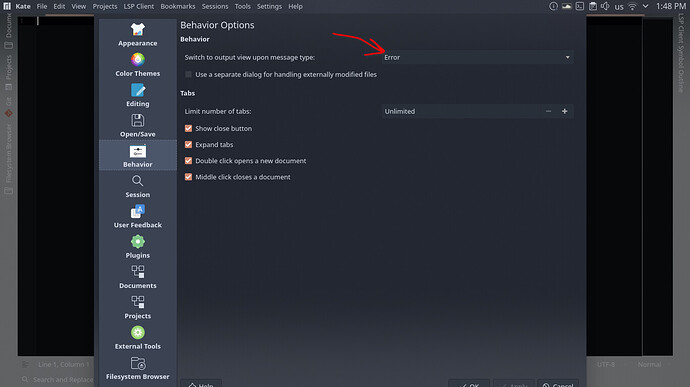690x387 pixels.
Task: Go to the Editing settings page
Action: (x=138, y=96)
